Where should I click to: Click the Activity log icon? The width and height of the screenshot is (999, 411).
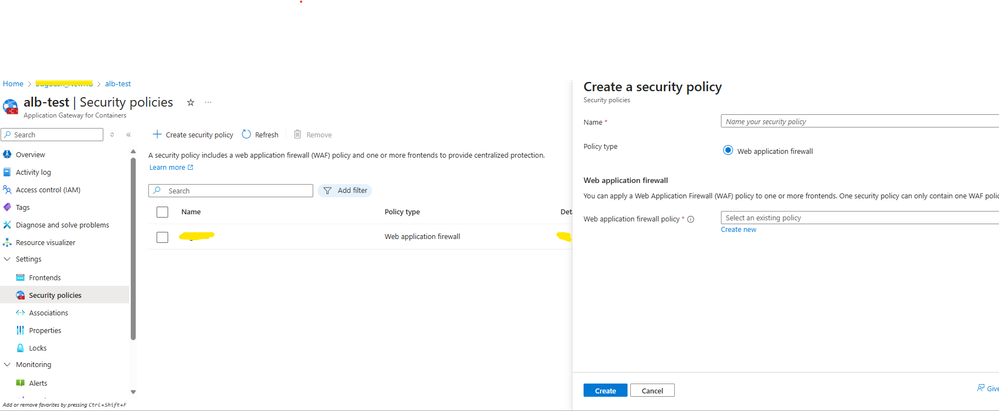coord(8,173)
